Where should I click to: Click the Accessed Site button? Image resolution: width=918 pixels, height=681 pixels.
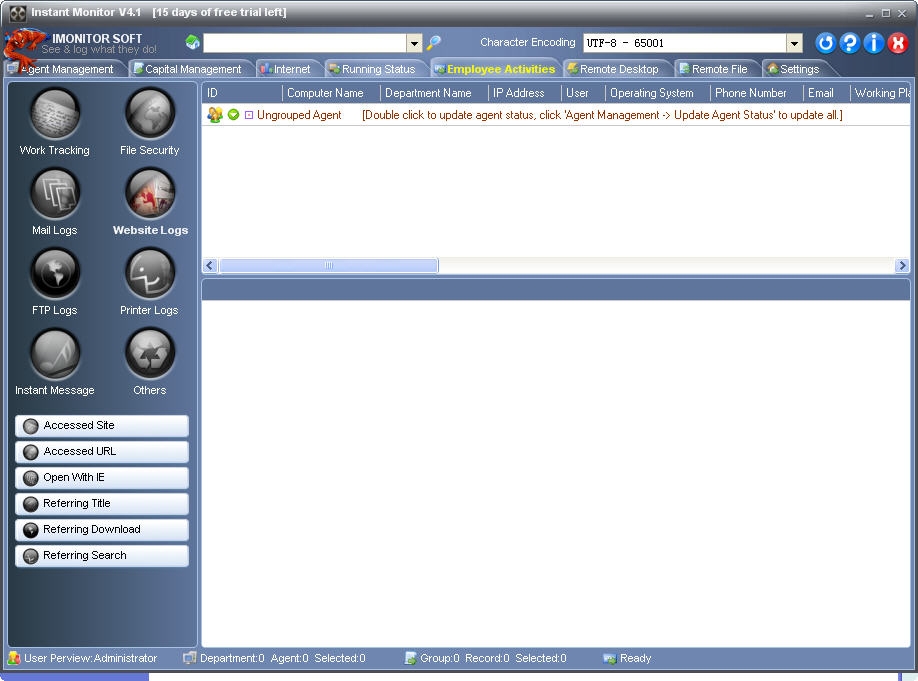100,426
